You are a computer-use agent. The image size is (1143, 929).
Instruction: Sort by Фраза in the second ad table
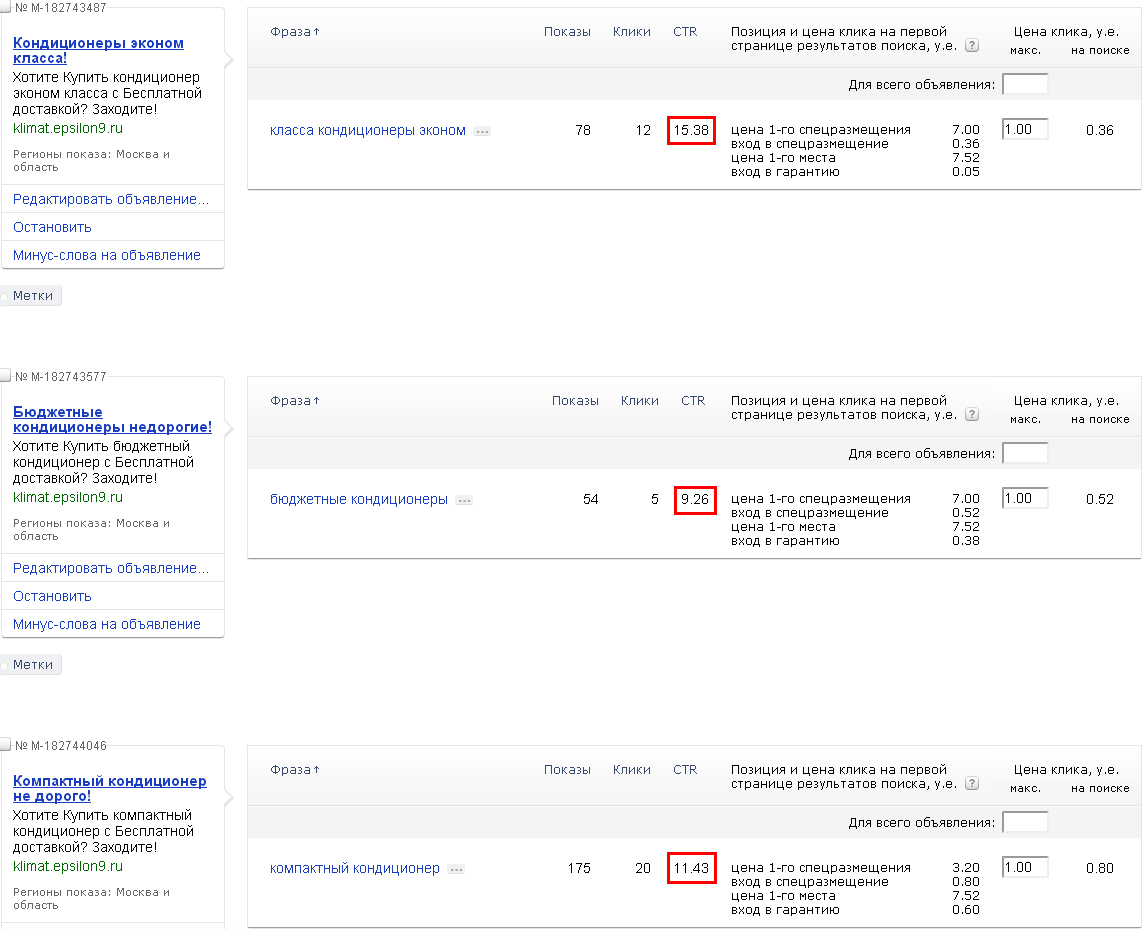(294, 401)
